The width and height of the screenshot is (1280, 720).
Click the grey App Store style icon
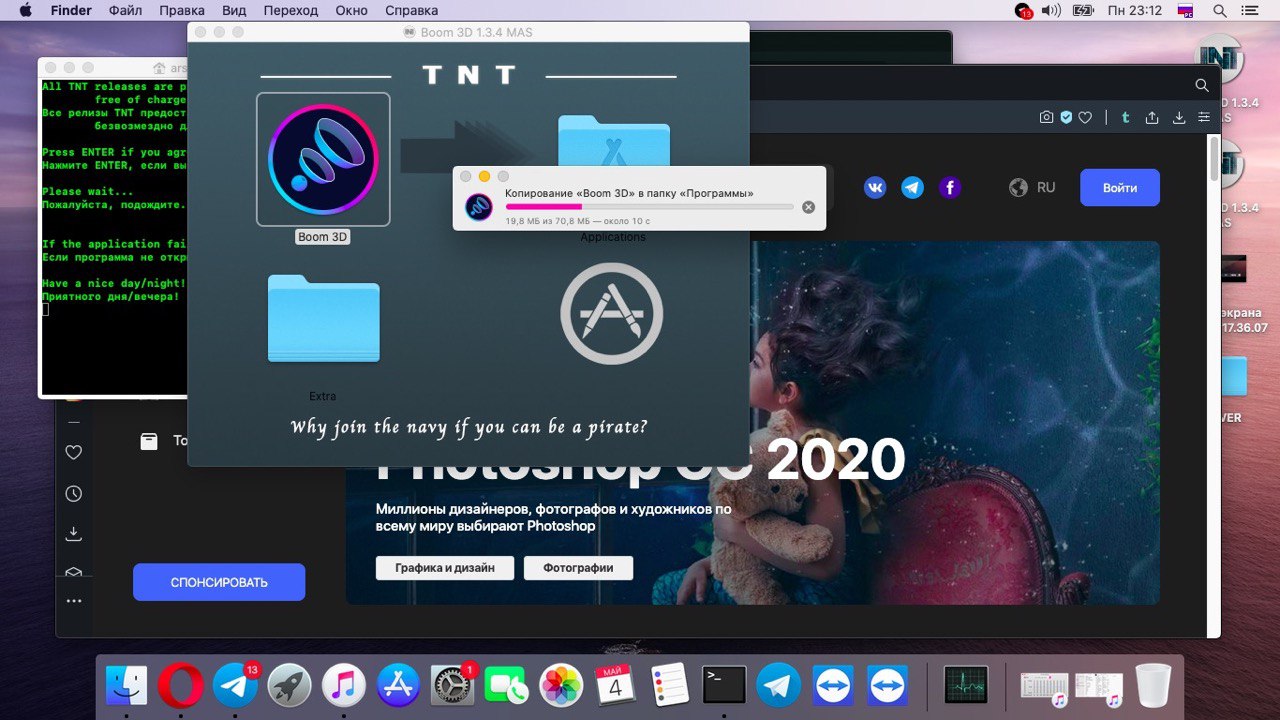pyautogui.click(x=611, y=313)
